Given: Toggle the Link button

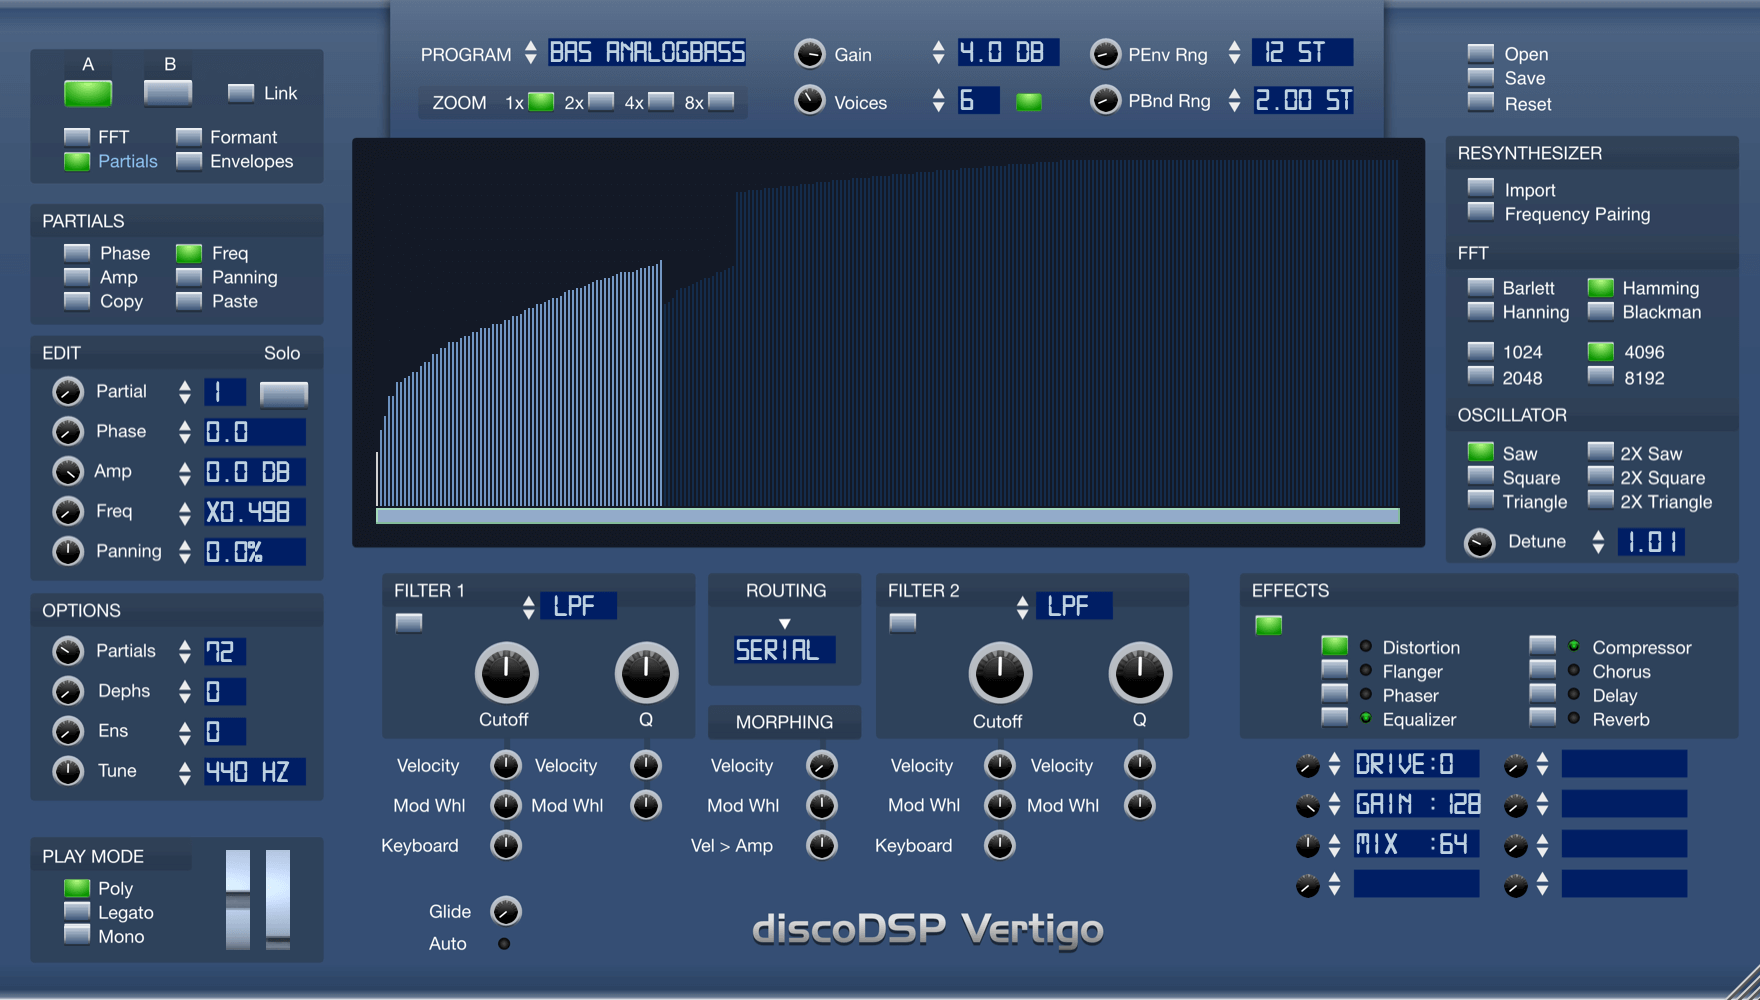Looking at the screenshot, I should tap(241, 93).
